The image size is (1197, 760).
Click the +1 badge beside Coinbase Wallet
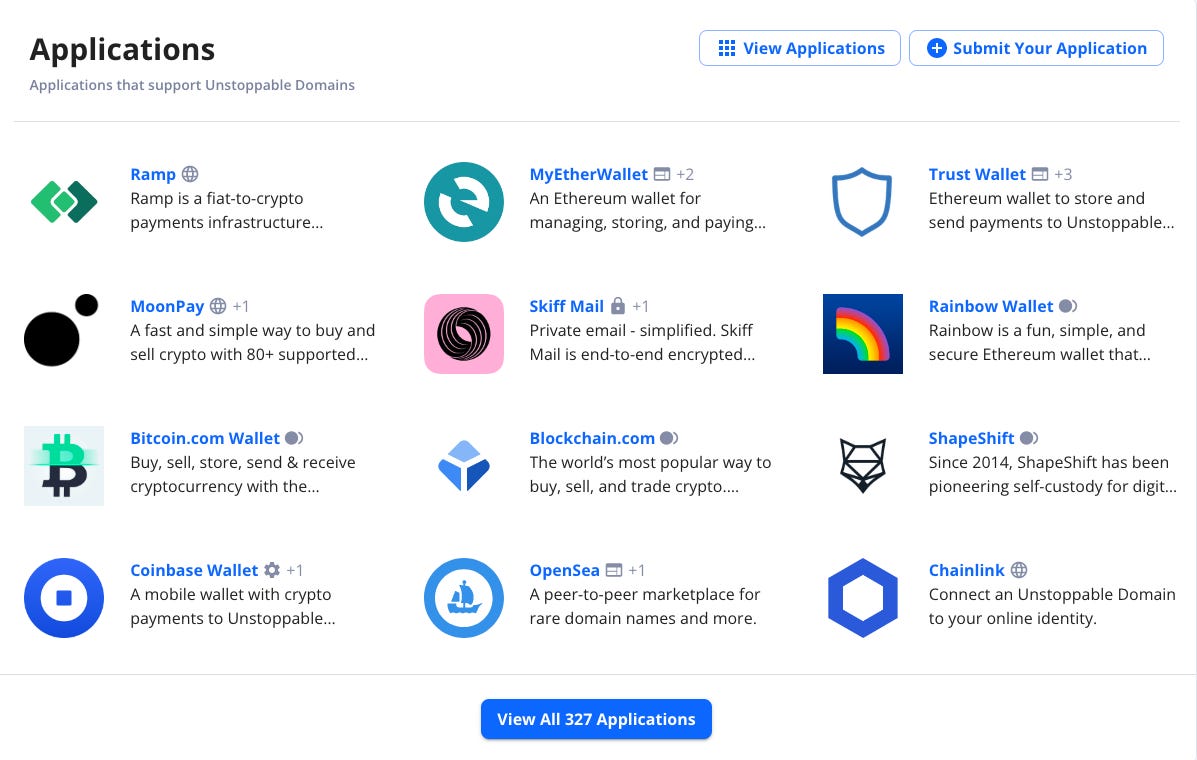(295, 570)
